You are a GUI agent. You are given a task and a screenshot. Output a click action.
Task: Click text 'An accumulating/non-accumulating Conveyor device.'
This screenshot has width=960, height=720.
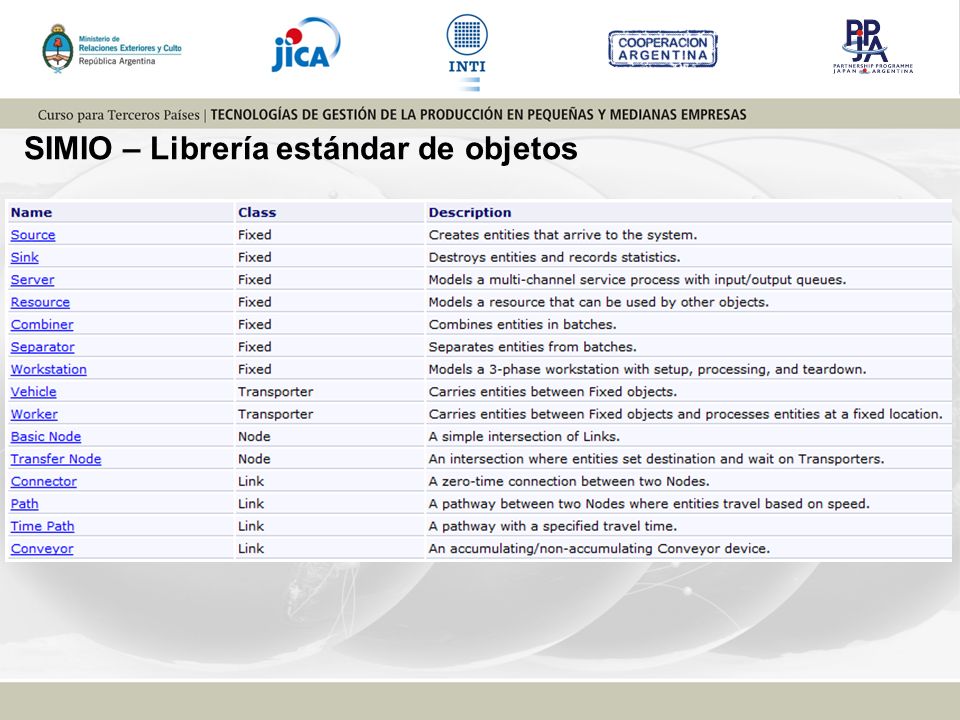click(x=599, y=549)
